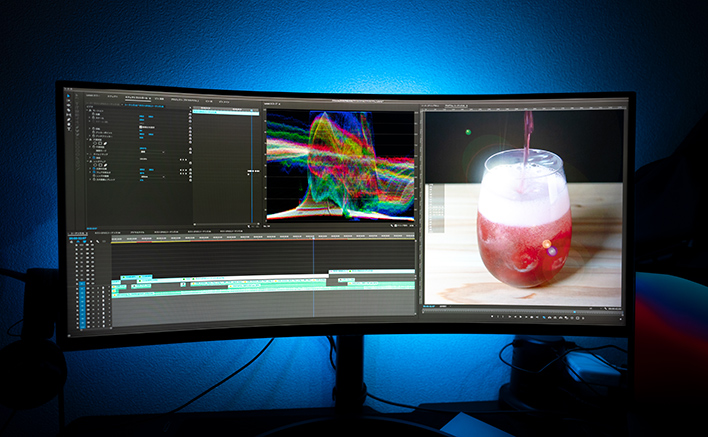
Task: Select the Razor tool in tools panel
Action: [x=69, y=111]
